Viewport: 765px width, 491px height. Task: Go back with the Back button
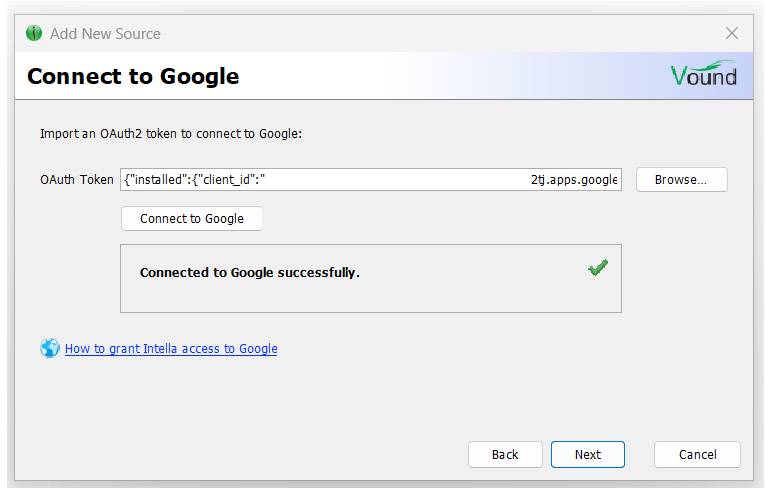pos(505,454)
